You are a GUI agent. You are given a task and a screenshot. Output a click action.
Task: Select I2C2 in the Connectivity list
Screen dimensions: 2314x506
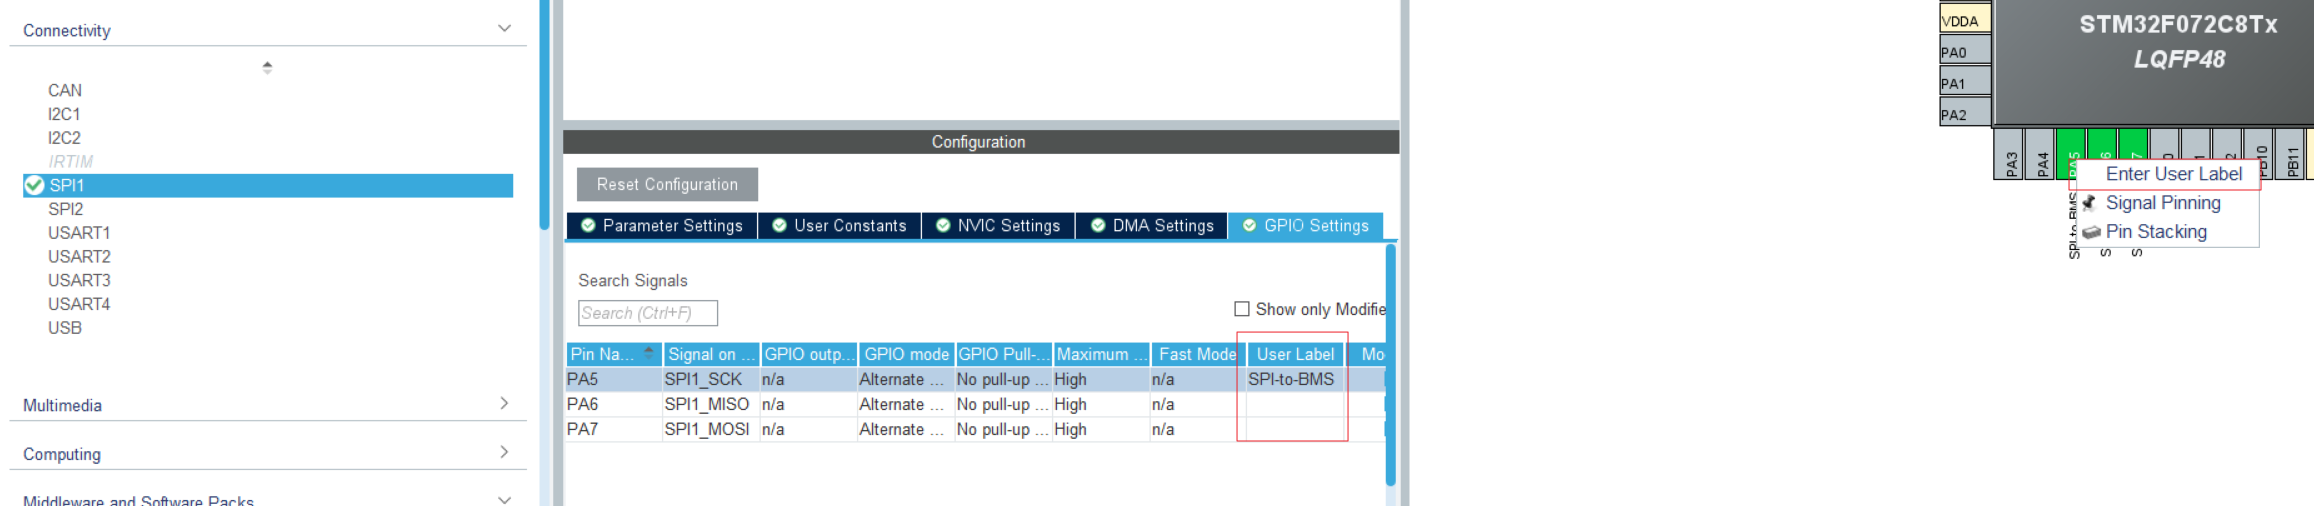(x=64, y=138)
